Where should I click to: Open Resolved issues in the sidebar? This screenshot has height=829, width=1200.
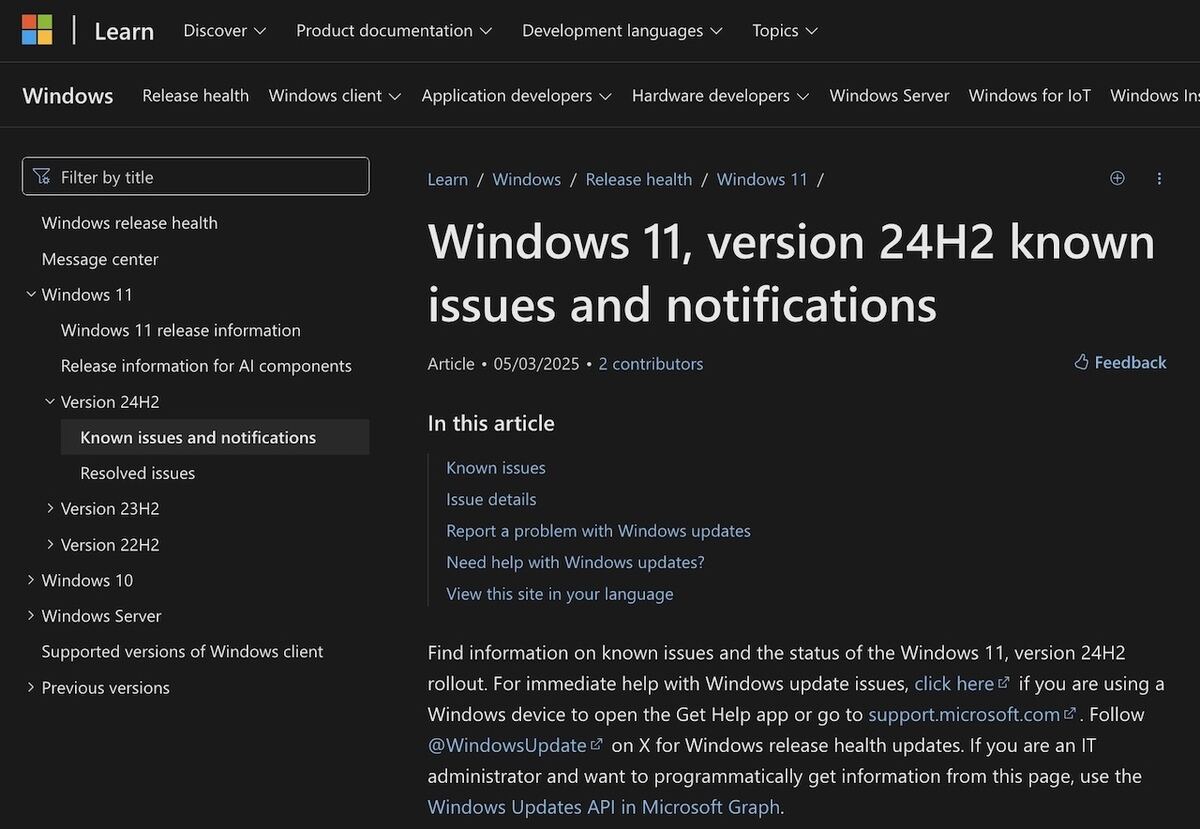[137, 473]
